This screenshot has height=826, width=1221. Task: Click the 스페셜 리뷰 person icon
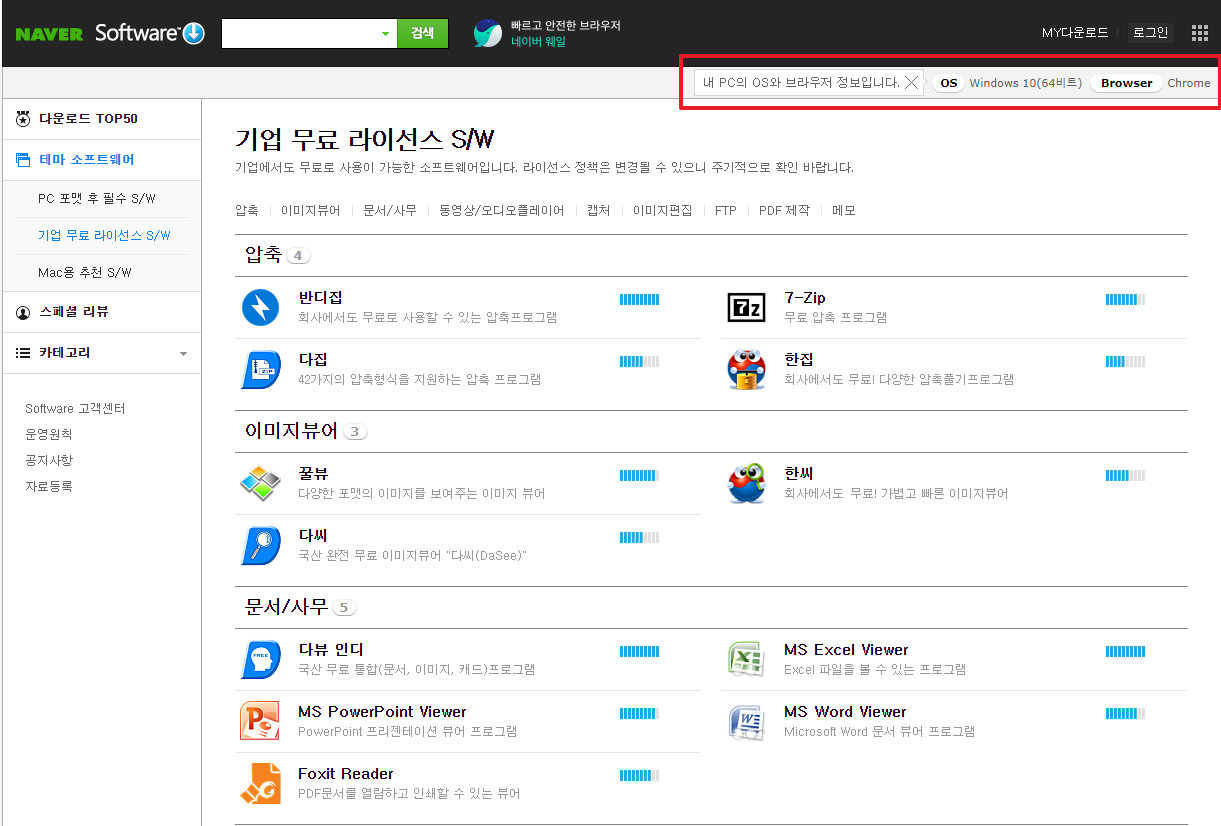click(23, 313)
